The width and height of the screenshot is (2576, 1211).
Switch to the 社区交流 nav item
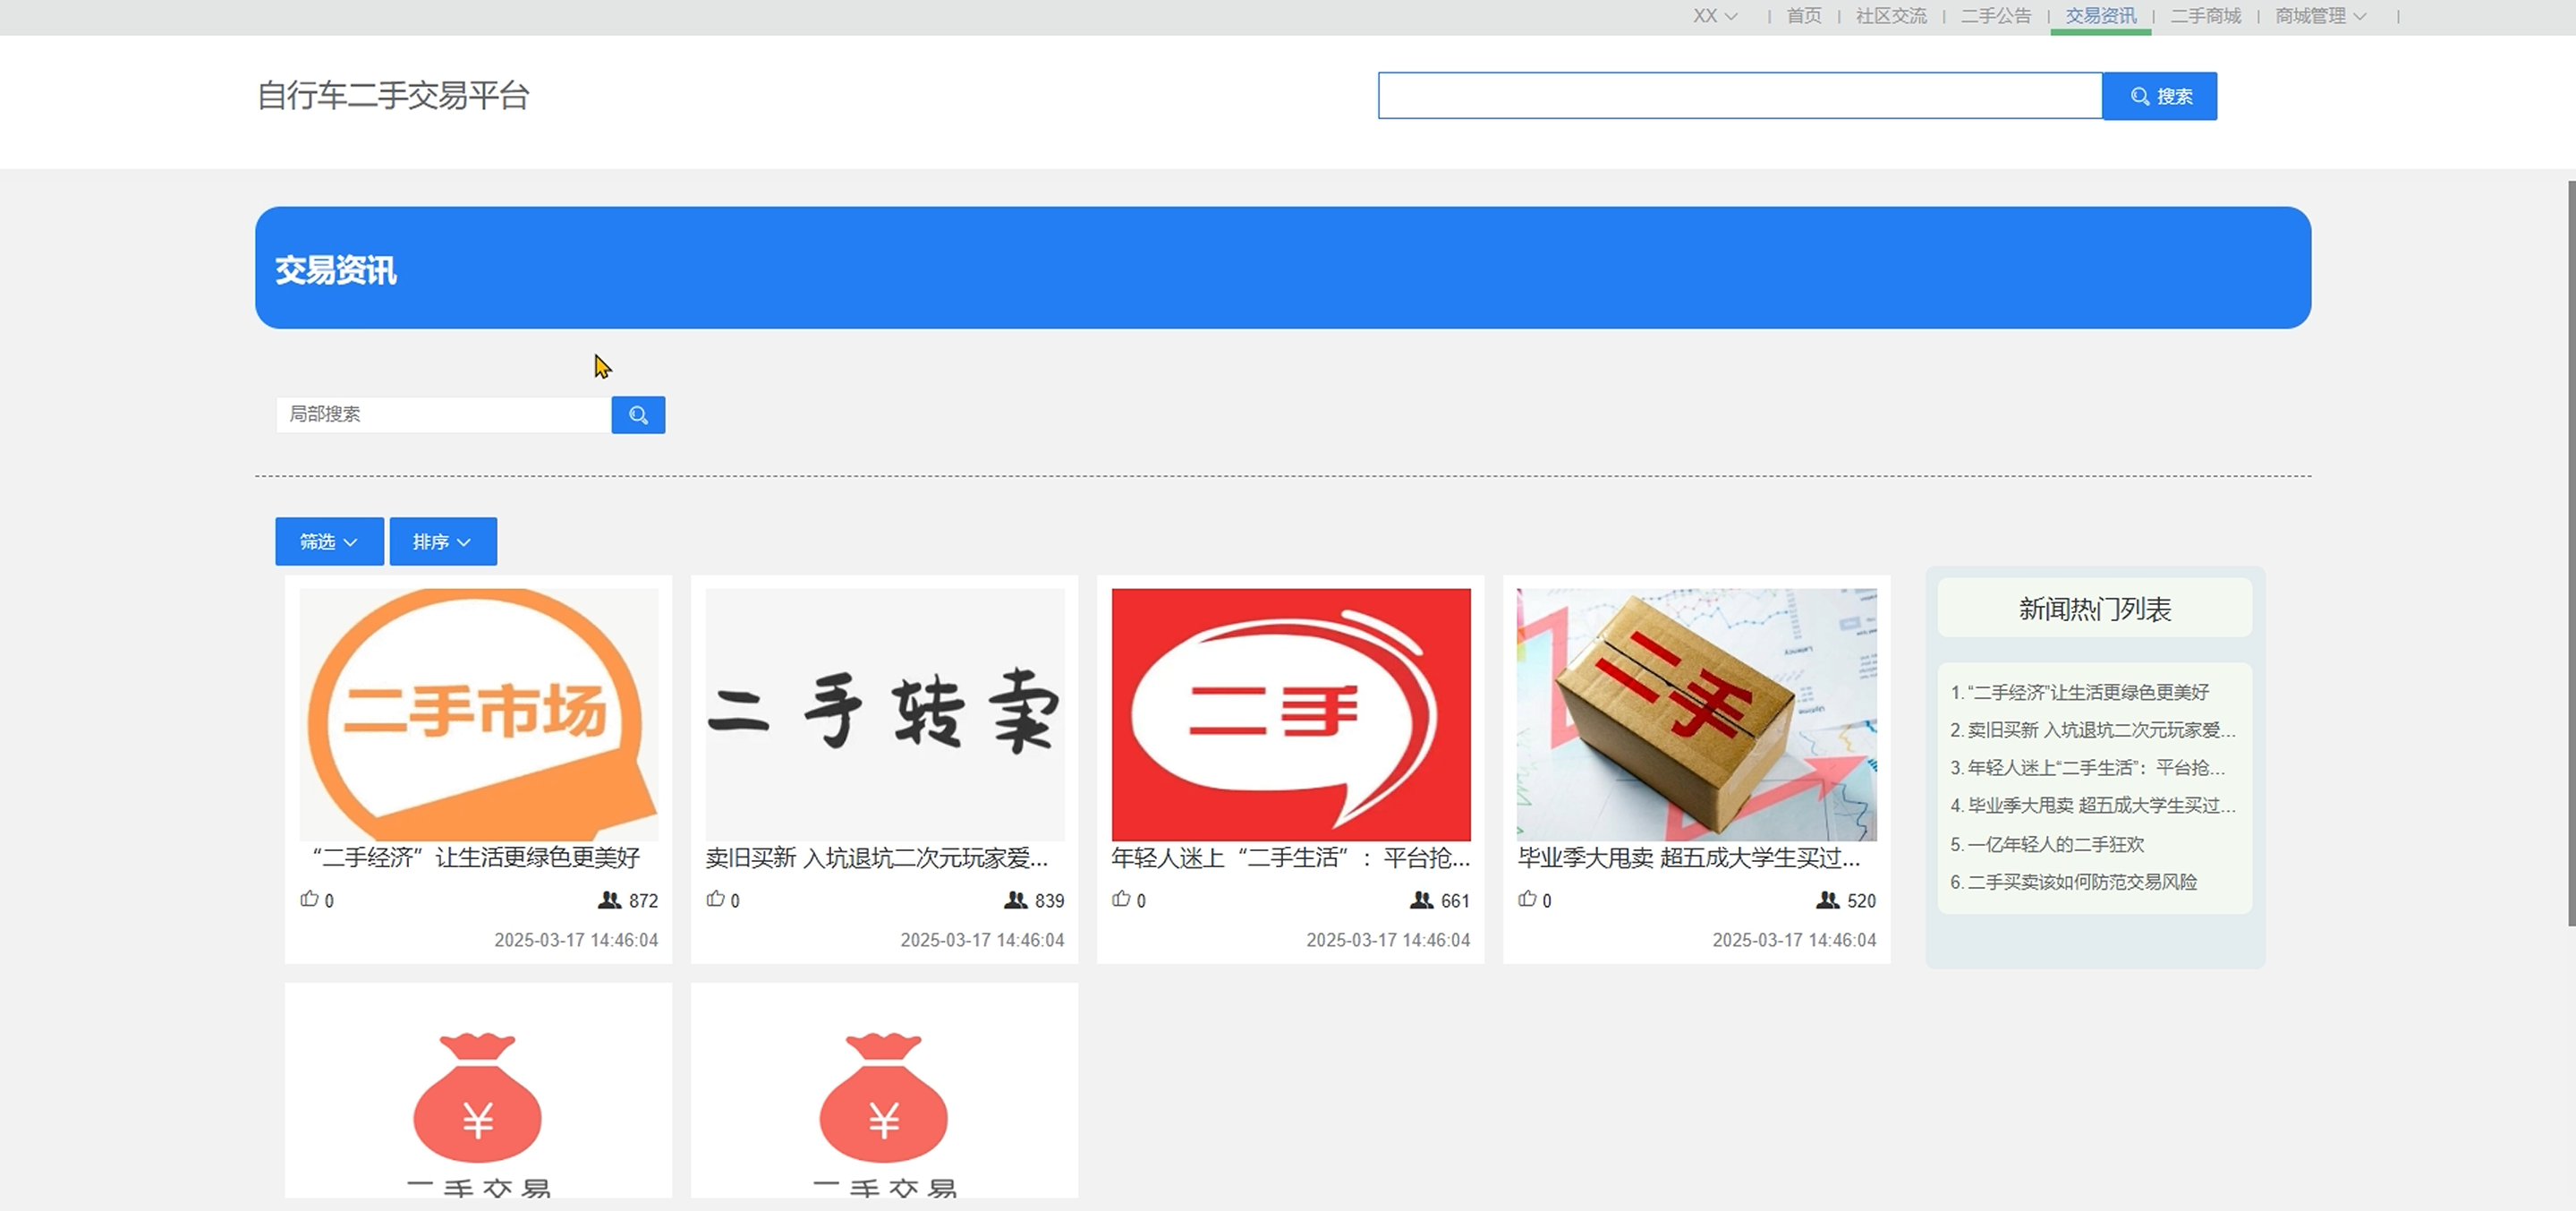[x=1891, y=16]
